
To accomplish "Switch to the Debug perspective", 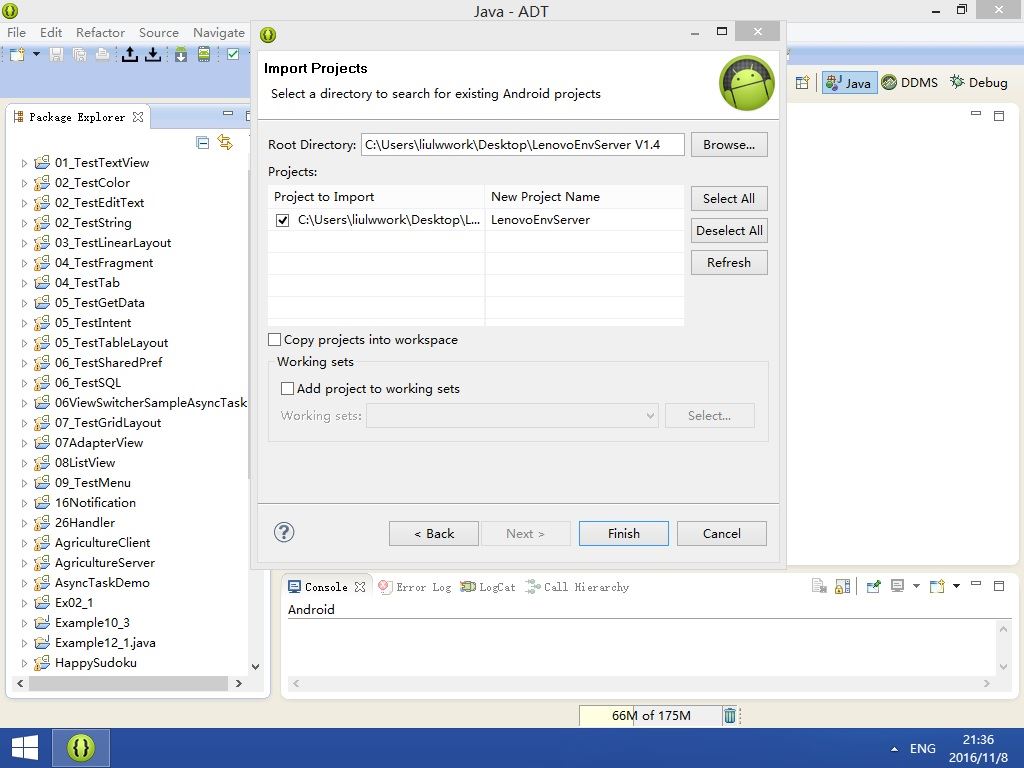I will [978, 82].
